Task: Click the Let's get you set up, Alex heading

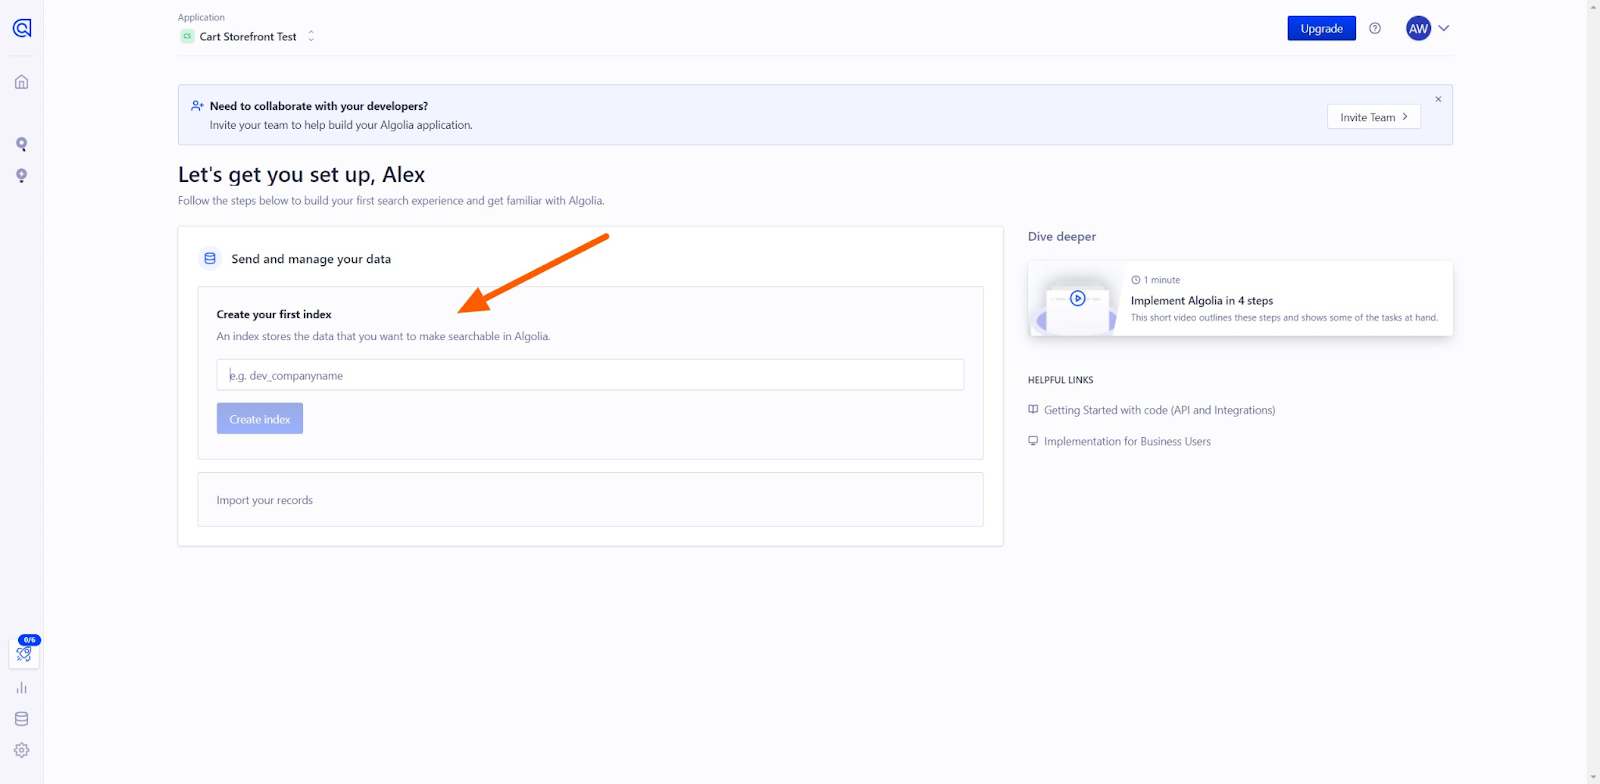Action: [x=301, y=174]
